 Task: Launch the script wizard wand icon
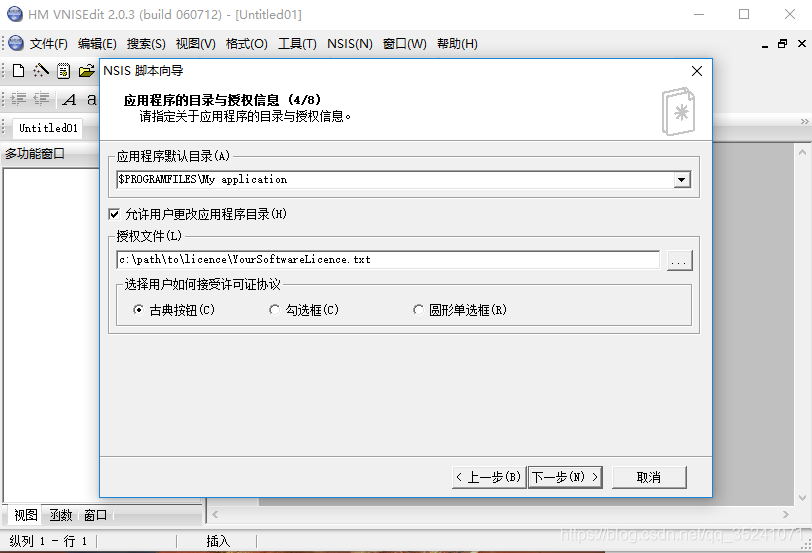41,70
